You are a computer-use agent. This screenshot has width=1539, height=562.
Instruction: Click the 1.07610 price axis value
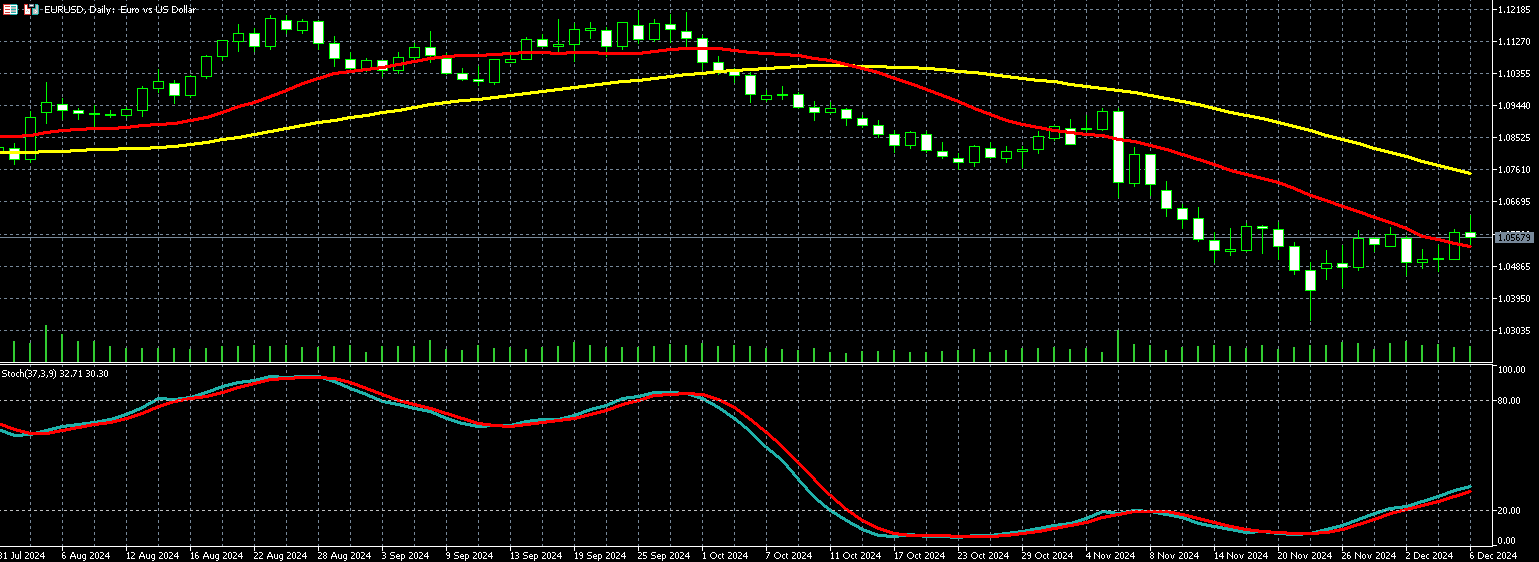(x=1515, y=170)
